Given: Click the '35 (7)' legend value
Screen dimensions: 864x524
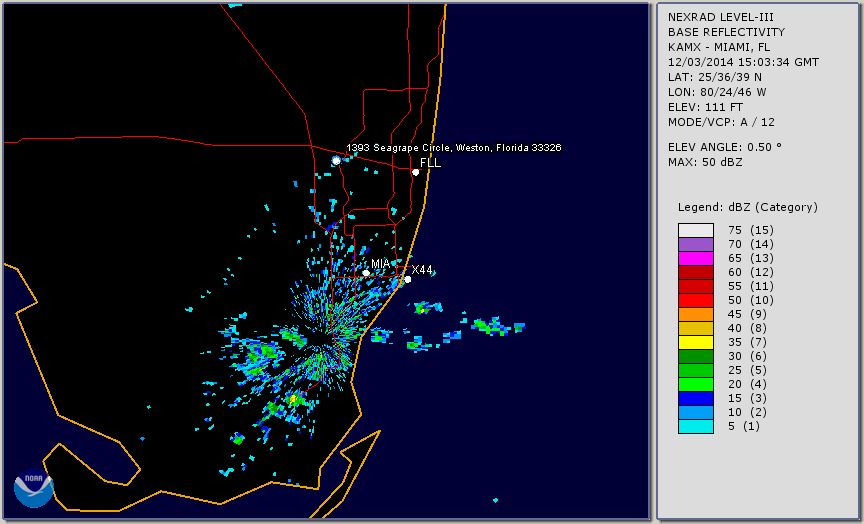Looking at the screenshot, I should [747, 342].
